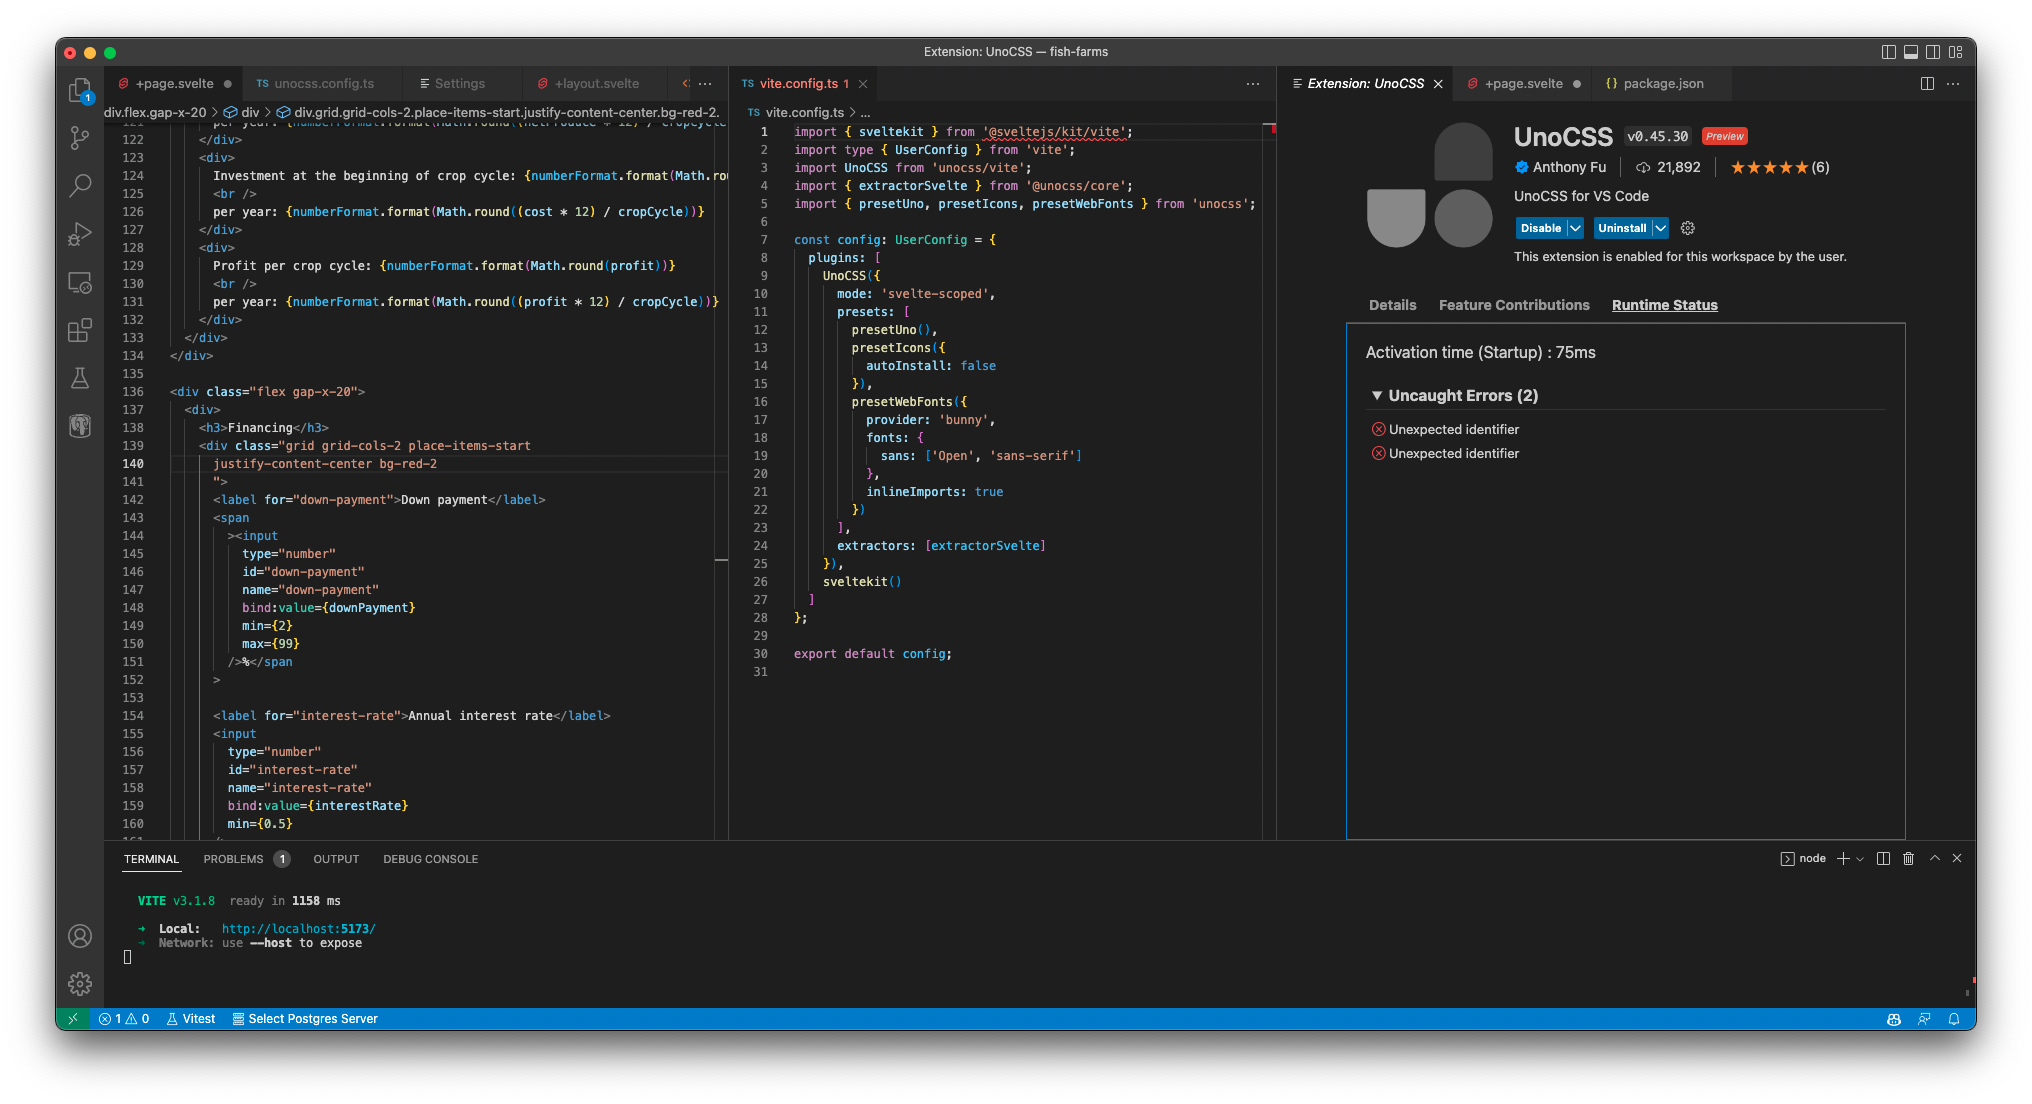
Task: Open the Explorer view in activity bar
Action: click(80, 91)
